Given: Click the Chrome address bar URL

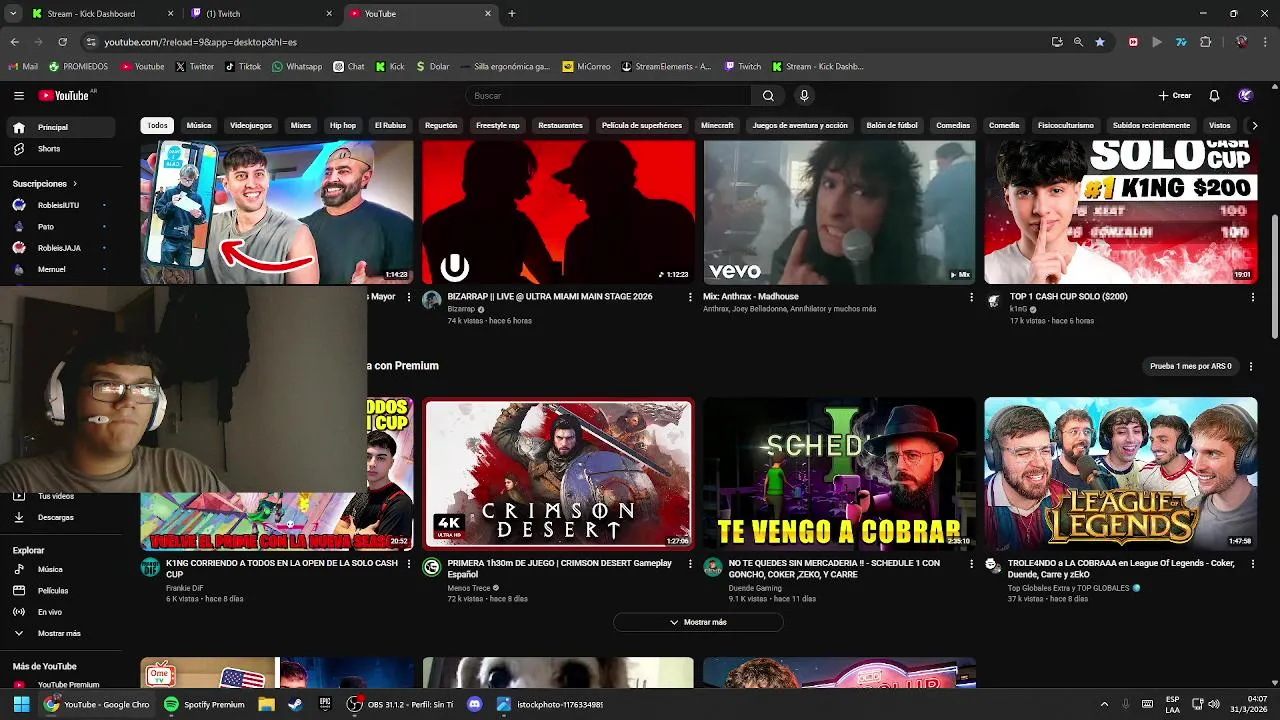Looking at the screenshot, I should coord(200,42).
